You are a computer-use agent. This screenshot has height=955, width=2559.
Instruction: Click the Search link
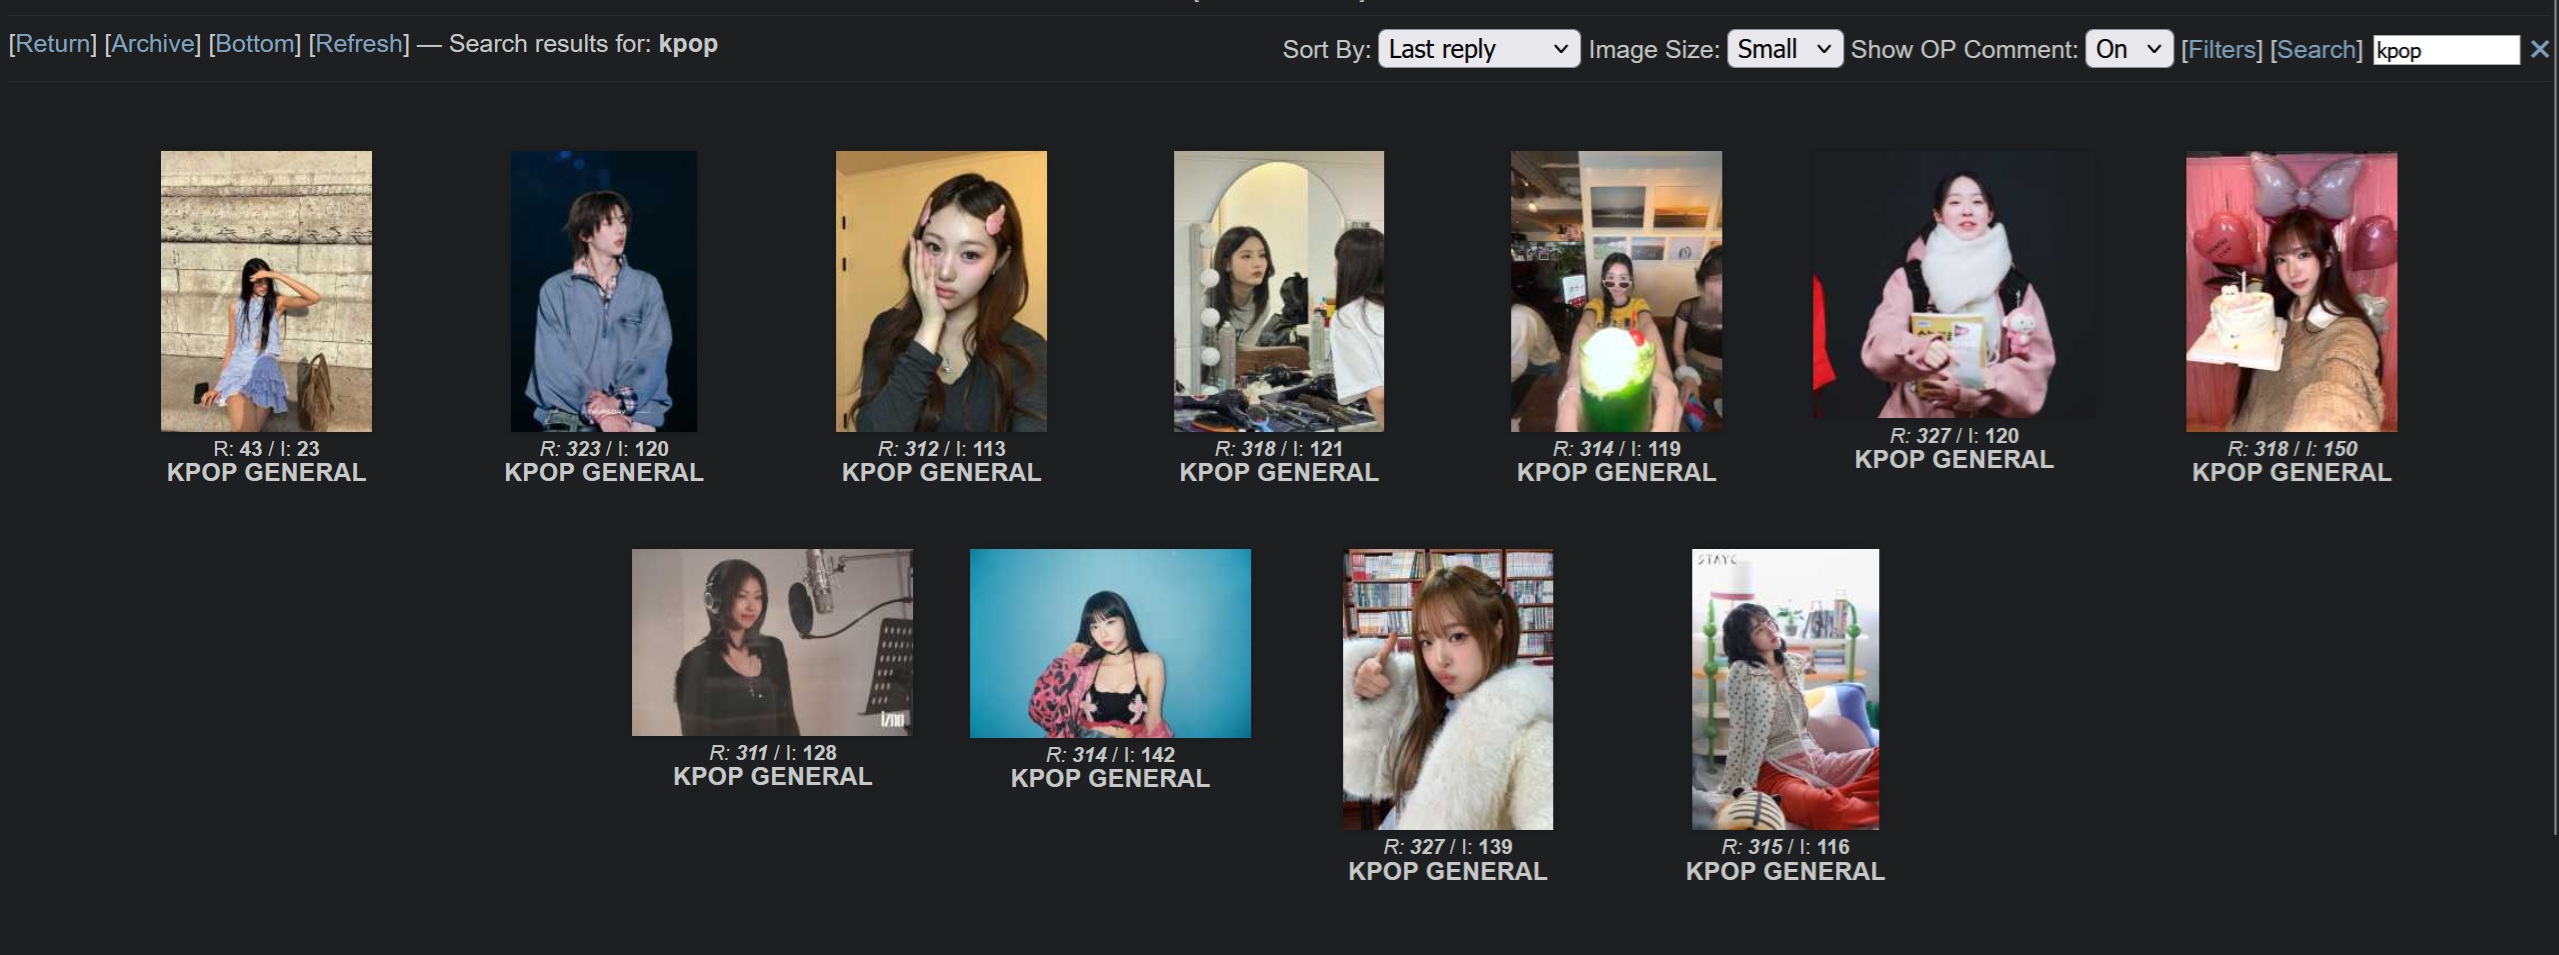[2316, 49]
